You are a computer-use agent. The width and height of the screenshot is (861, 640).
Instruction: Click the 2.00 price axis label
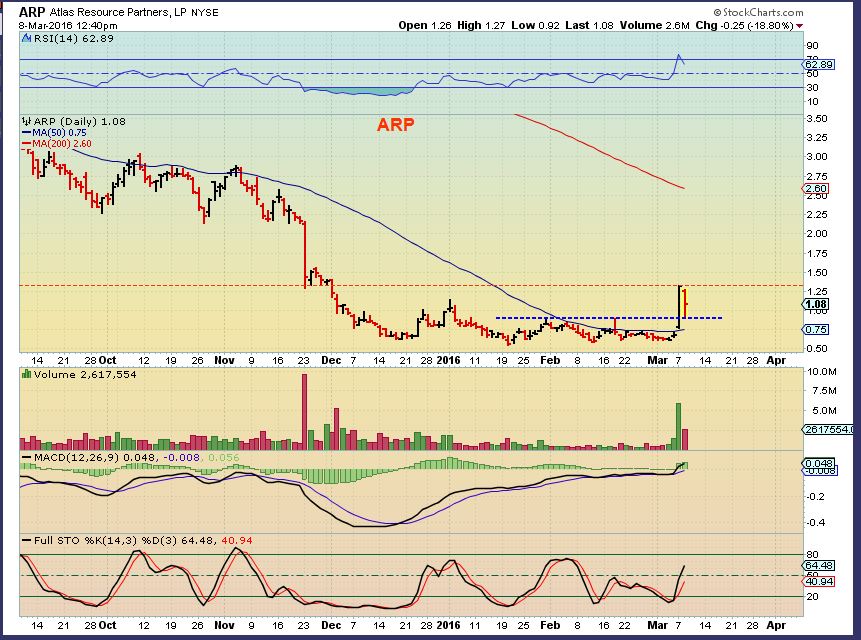coord(817,233)
